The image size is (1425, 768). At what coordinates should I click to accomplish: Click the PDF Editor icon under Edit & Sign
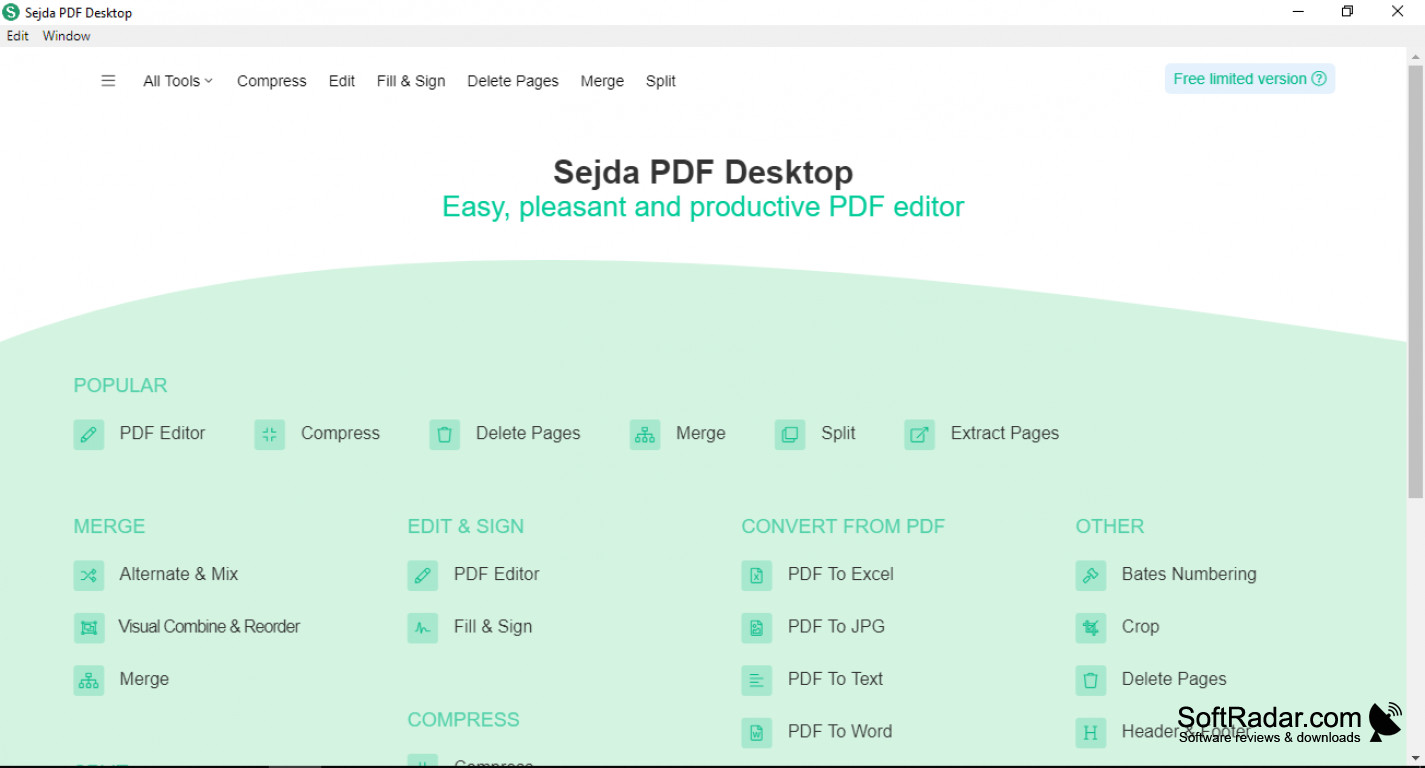(423, 575)
